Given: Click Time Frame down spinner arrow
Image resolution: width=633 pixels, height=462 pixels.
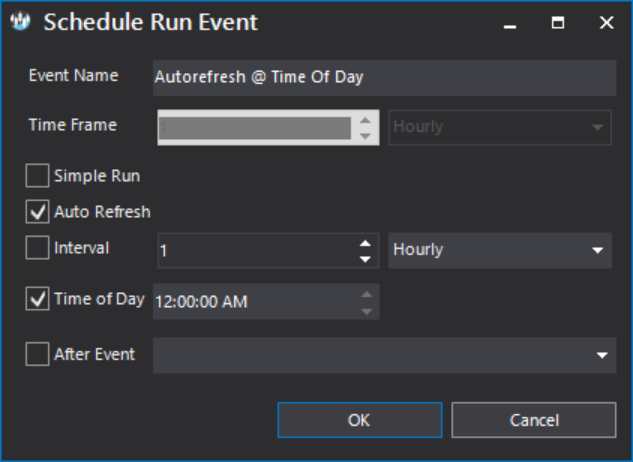Looking at the screenshot, I should click(366, 136).
